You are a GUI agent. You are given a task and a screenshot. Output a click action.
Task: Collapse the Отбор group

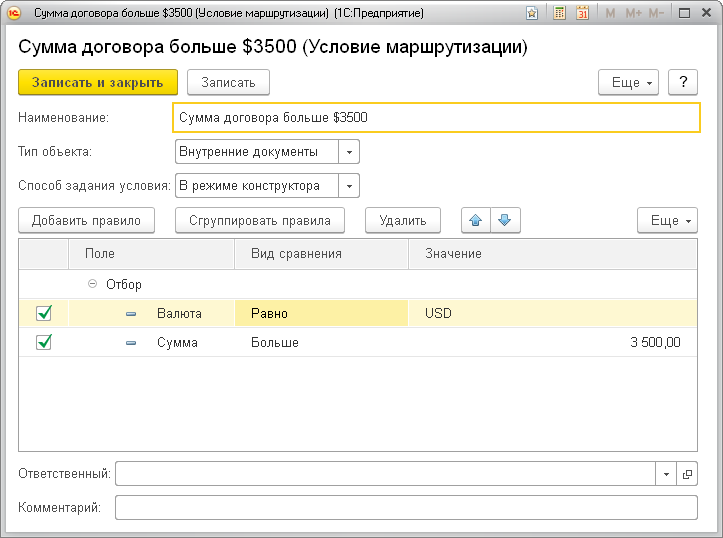tap(92, 284)
